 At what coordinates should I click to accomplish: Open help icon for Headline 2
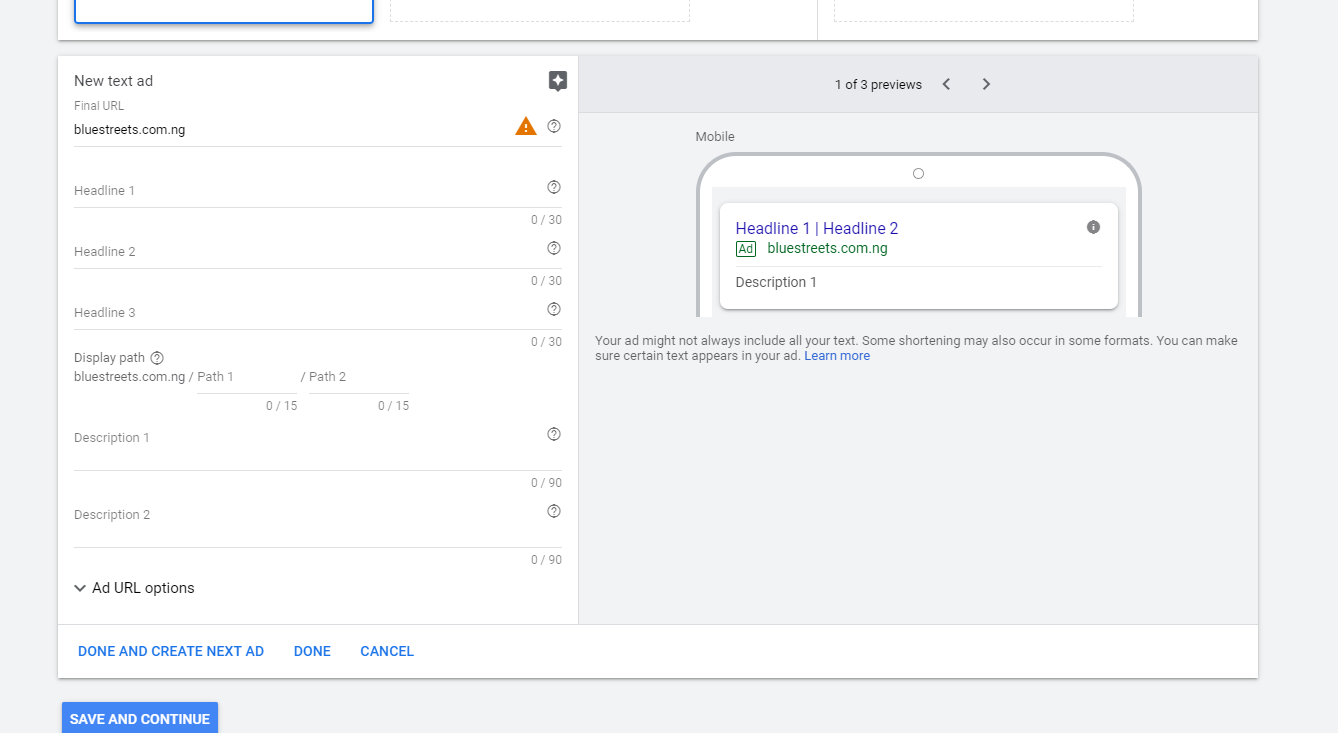point(554,248)
